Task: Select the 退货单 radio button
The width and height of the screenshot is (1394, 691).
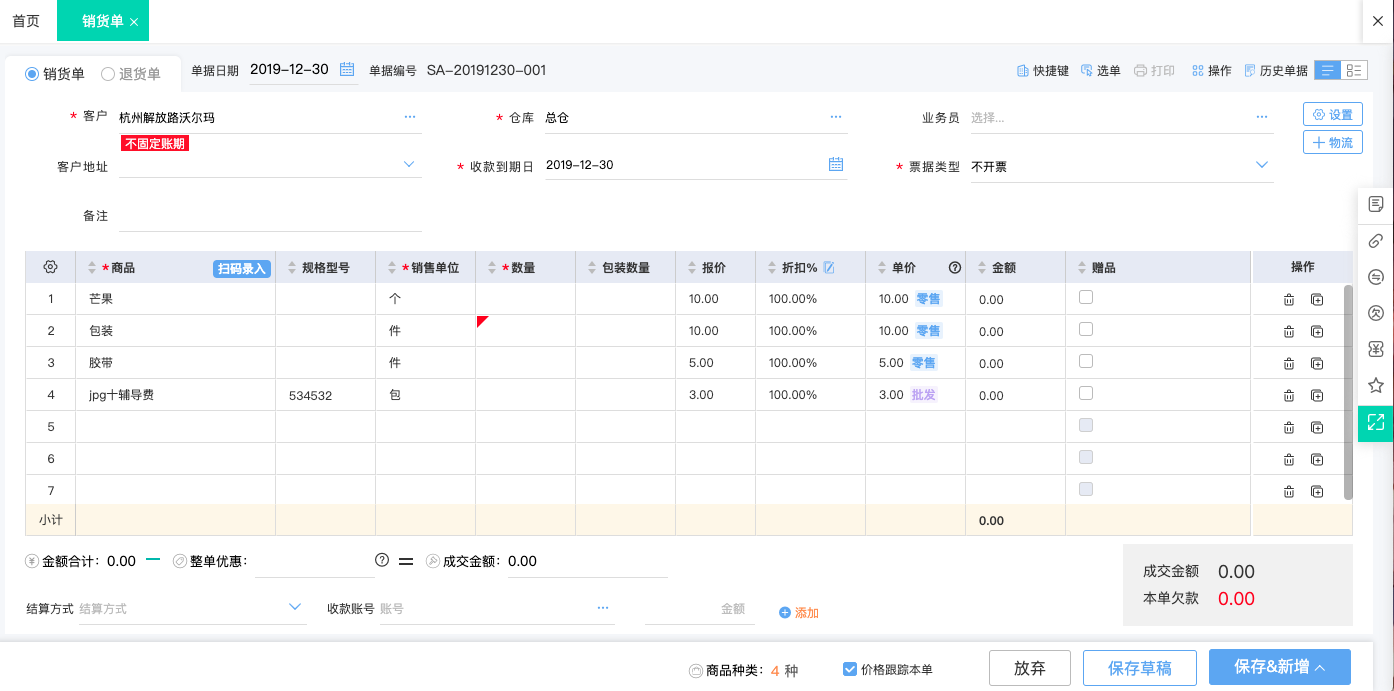Action: click(x=105, y=72)
